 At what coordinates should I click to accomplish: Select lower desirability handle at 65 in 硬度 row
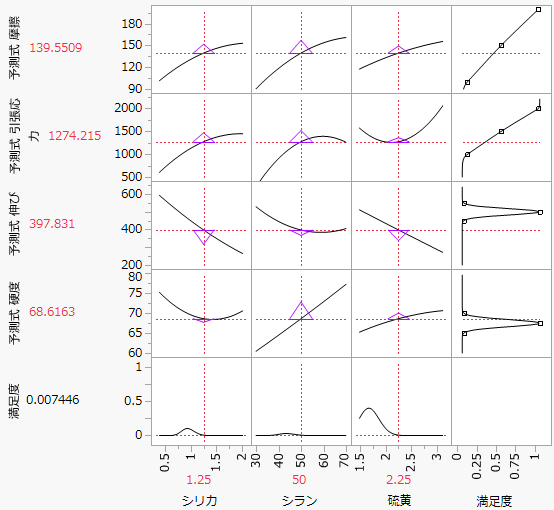pyautogui.click(x=465, y=333)
